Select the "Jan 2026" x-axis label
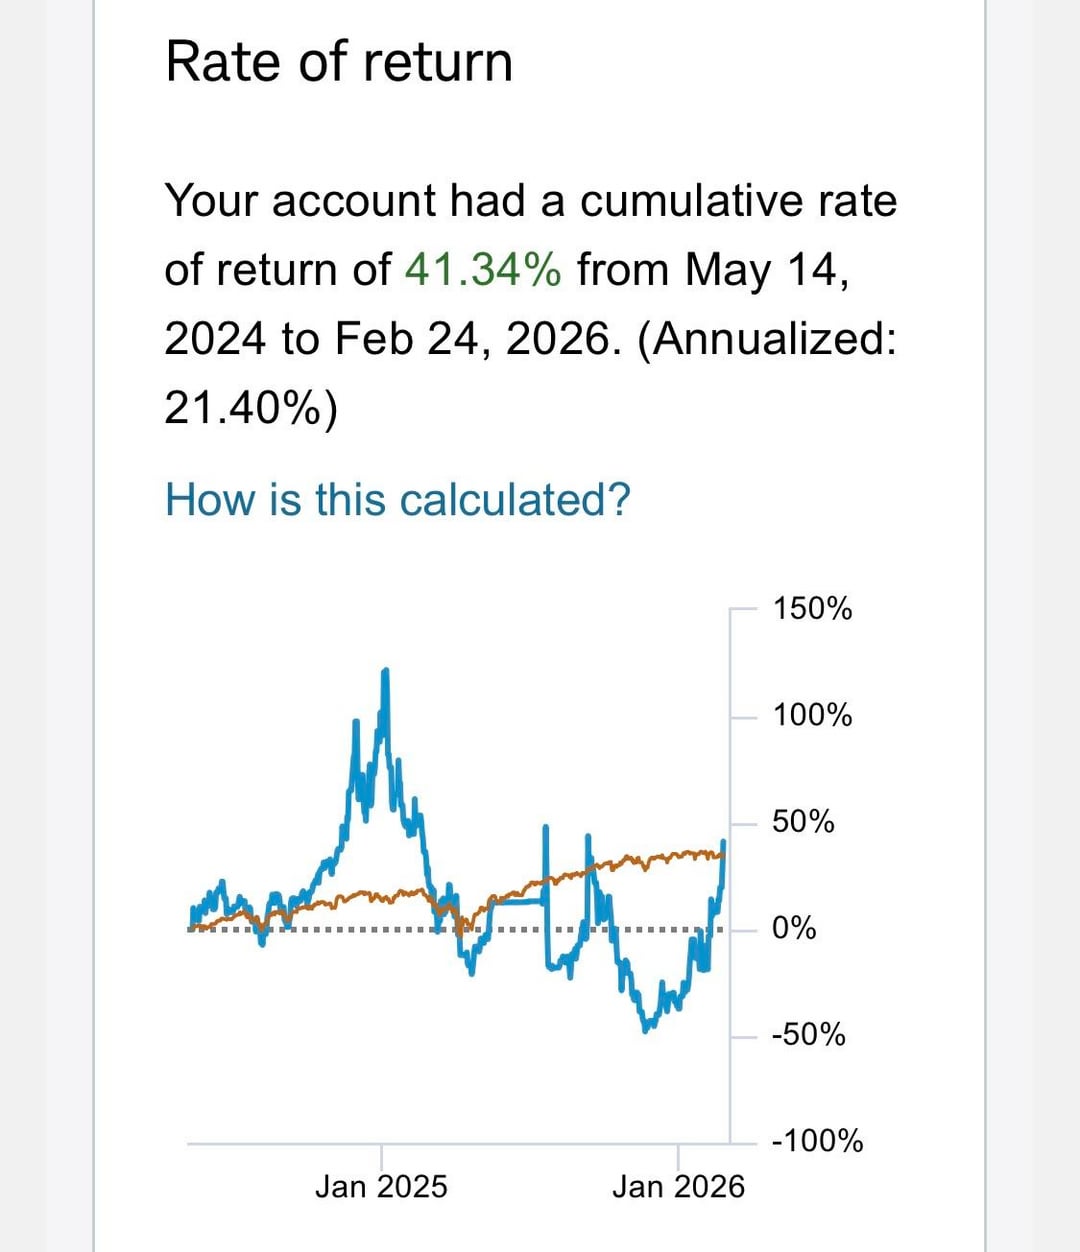The width and height of the screenshot is (1080, 1252). (x=678, y=1187)
